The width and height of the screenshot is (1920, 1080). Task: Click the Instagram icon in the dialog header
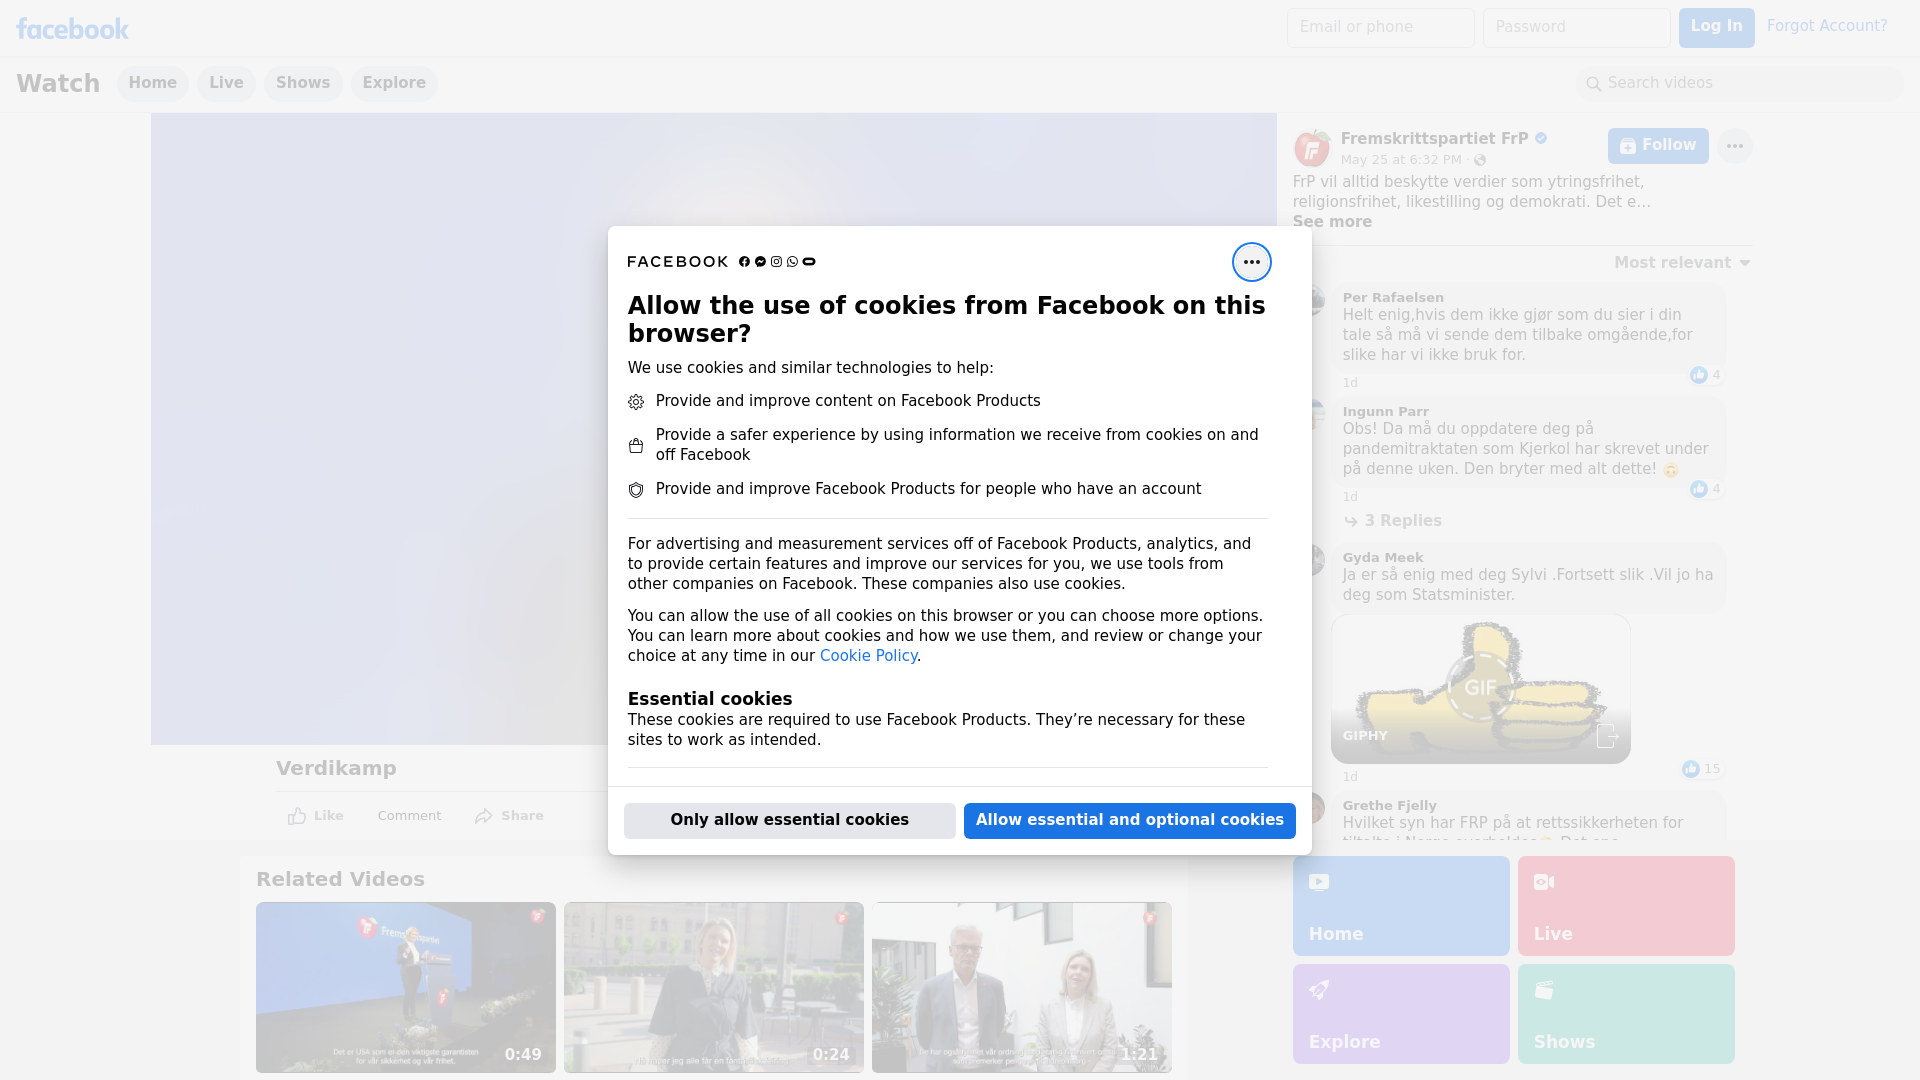pos(776,262)
